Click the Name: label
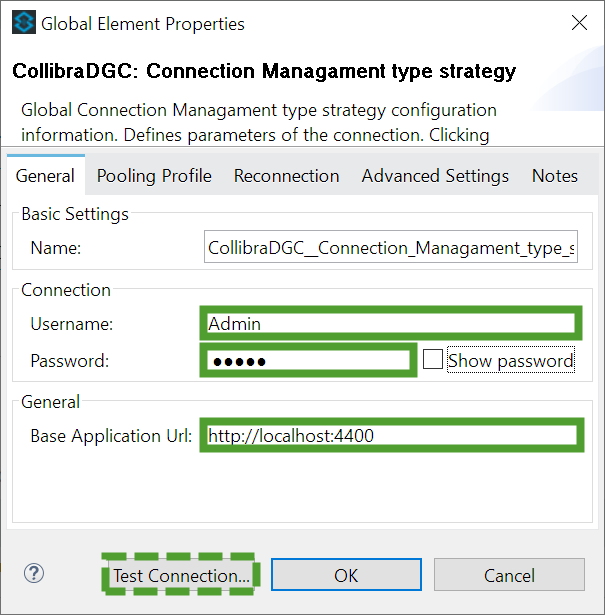 tap(56, 248)
